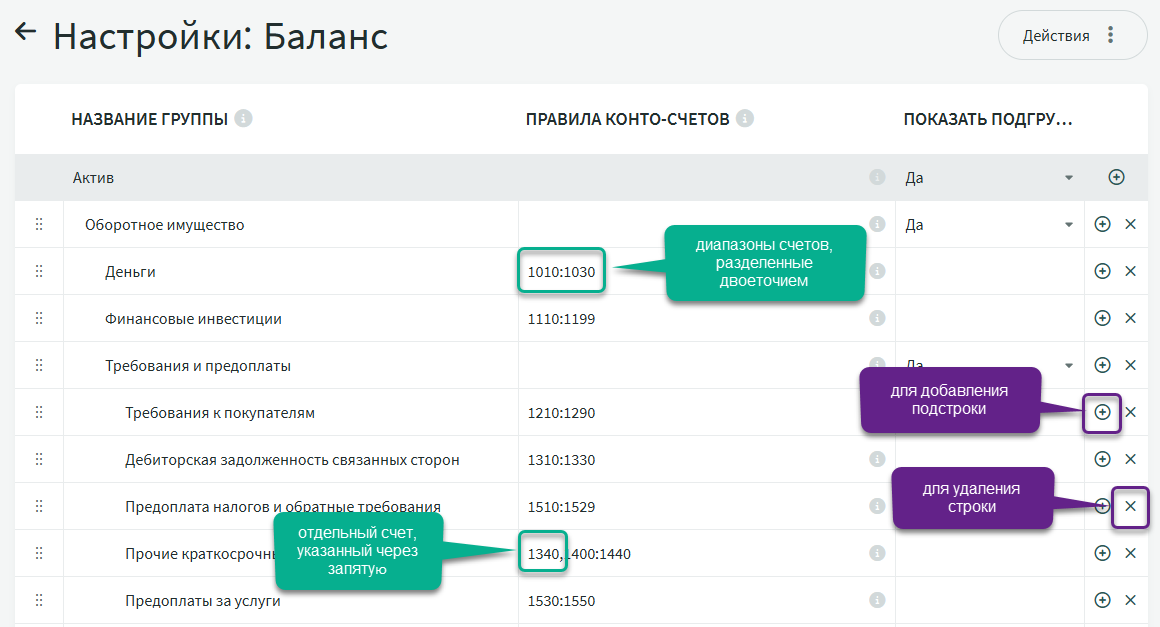Add subrow under Требования к покупателям

[x=1102, y=412]
